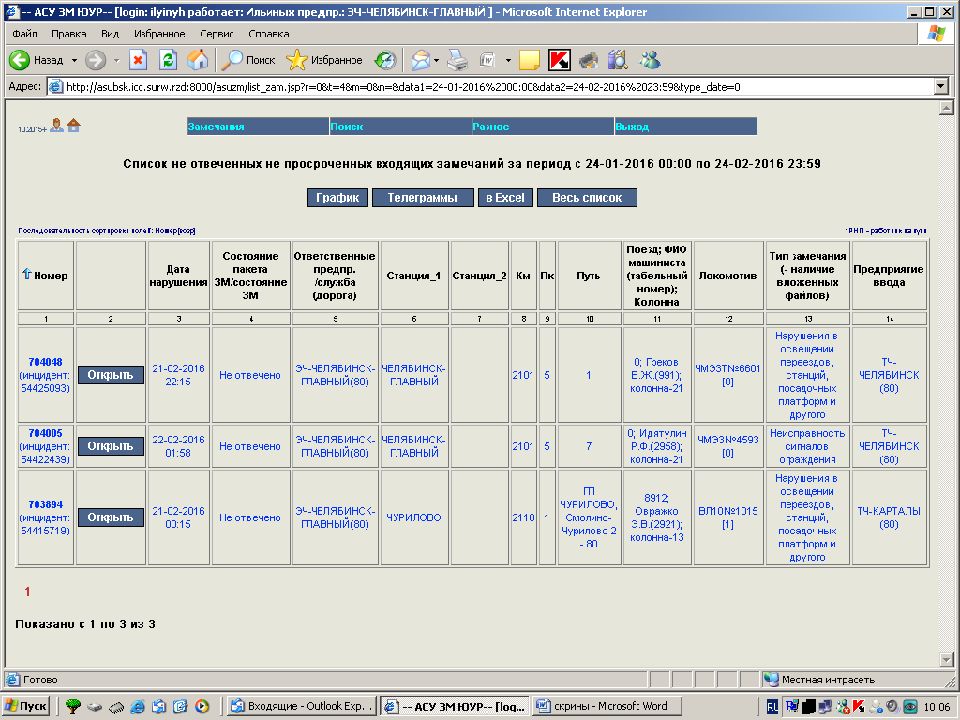Click the language indicator in system tray
The height and width of the screenshot is (720, 960).
click(x=773, y=707)
